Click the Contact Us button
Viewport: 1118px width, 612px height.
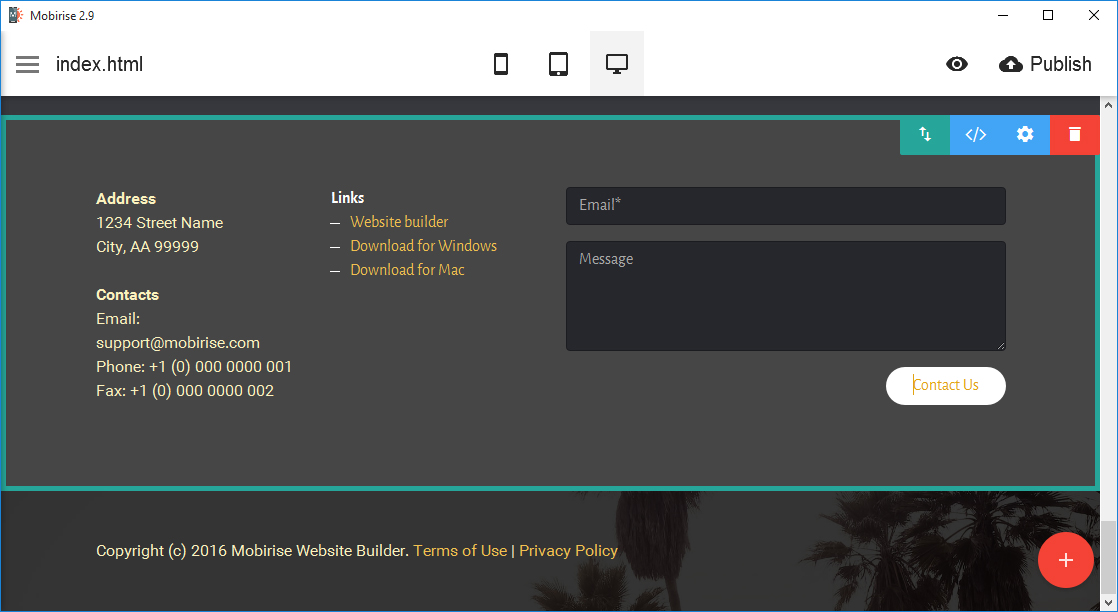(945, 386)
